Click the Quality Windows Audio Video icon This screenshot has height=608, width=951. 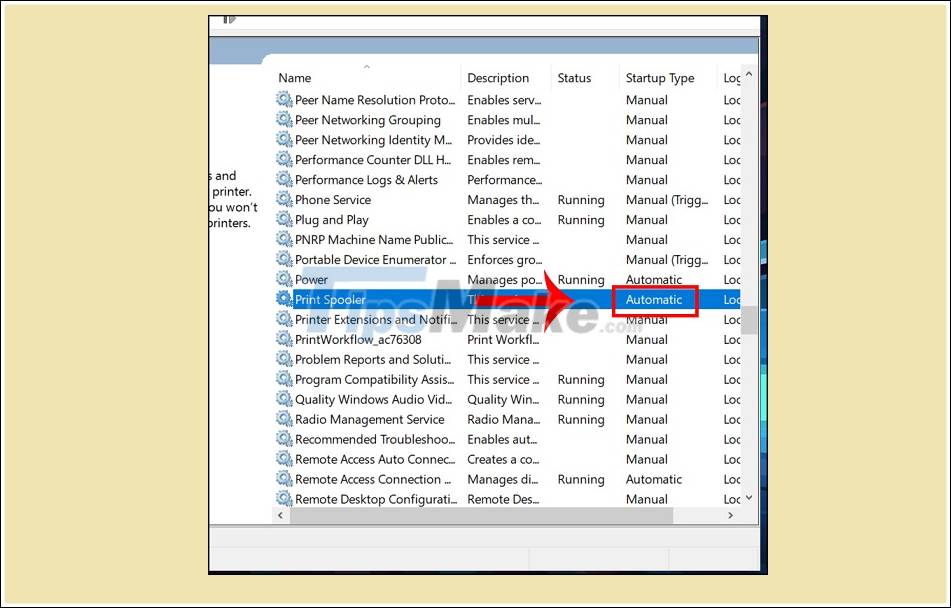[283, 399]
